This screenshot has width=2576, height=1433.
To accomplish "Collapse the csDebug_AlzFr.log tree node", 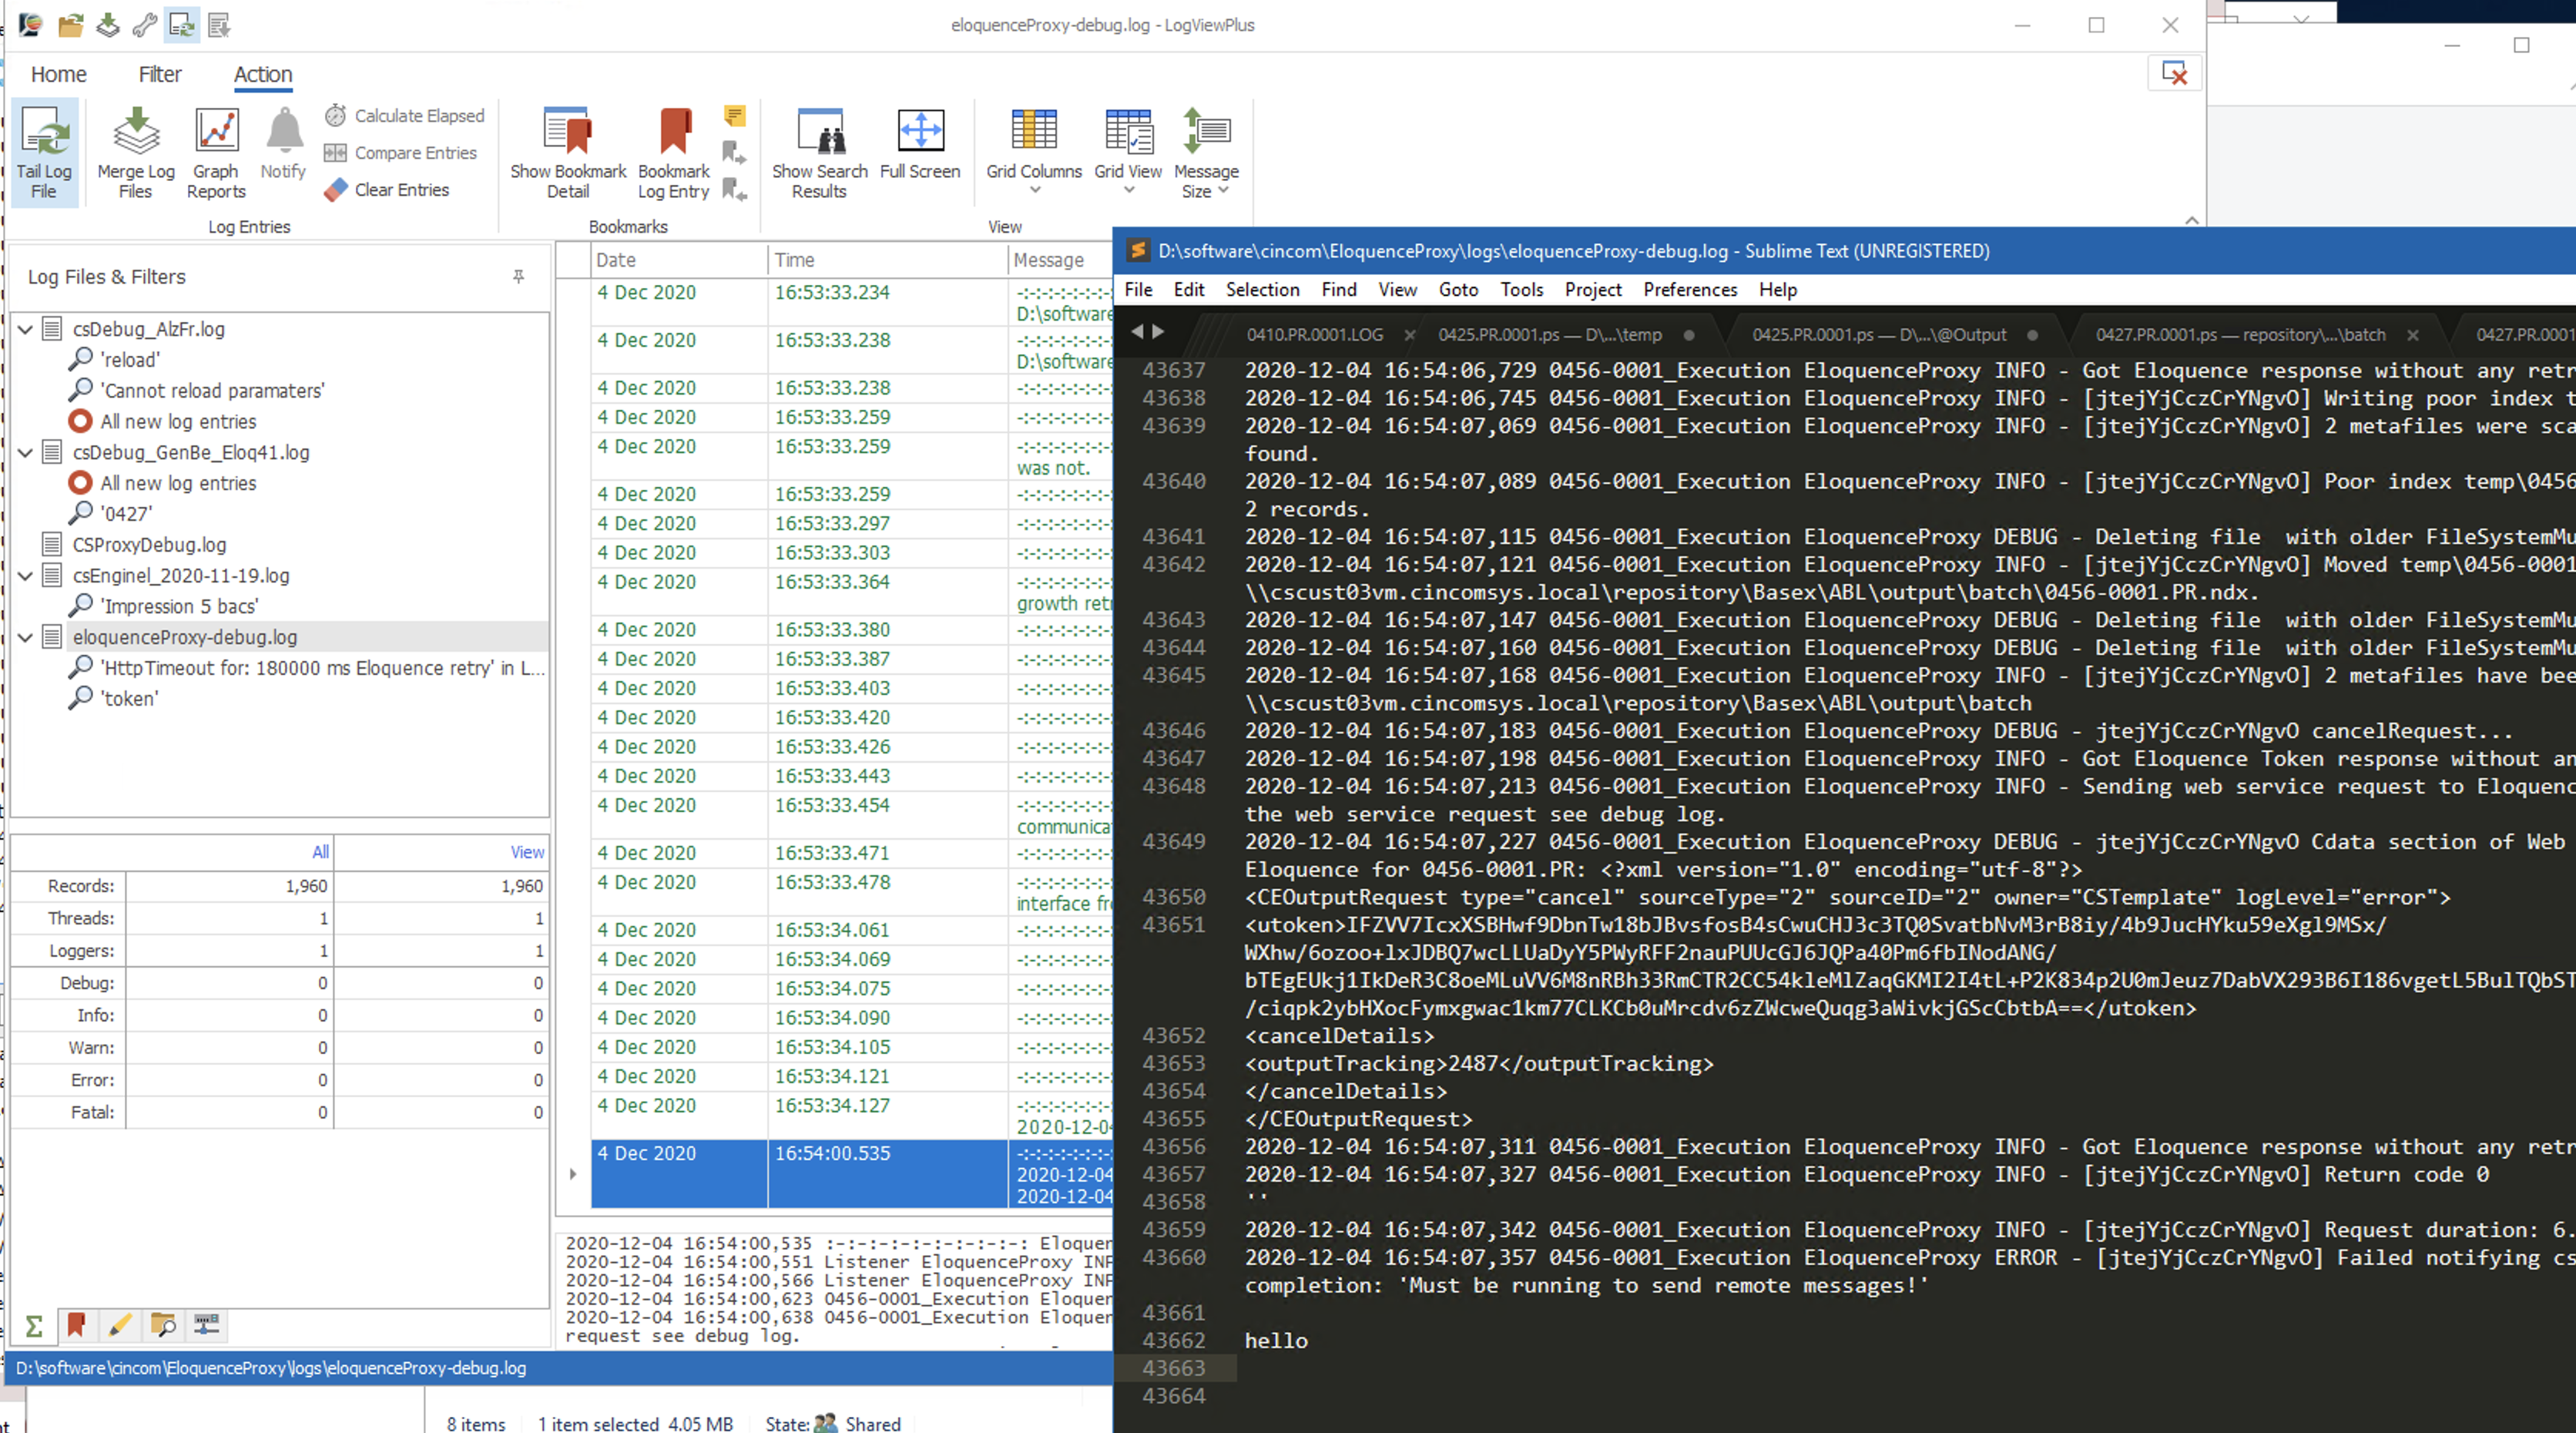I will pos(26,329).
